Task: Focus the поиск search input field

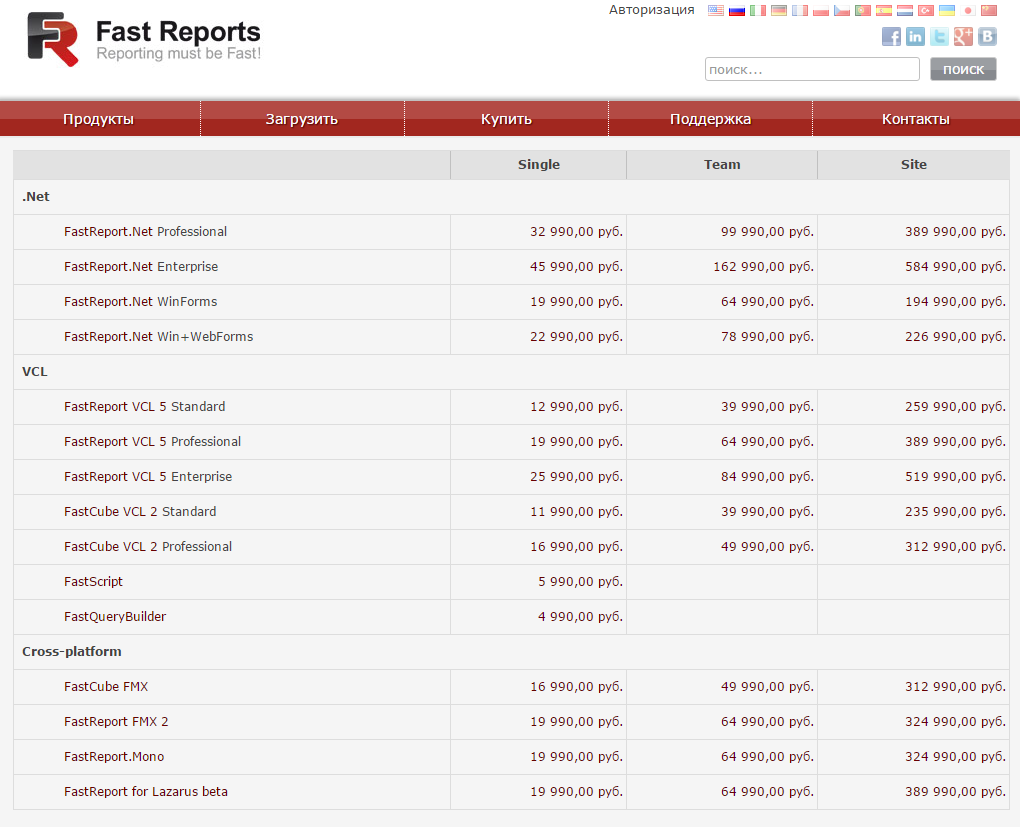Action: click(x=812, y=69)
